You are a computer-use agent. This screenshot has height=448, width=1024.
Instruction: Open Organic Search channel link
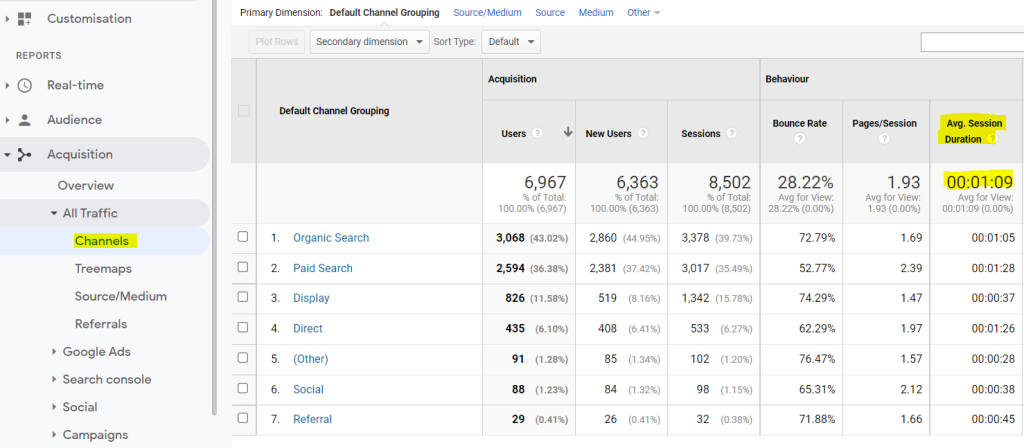point(331,238)
